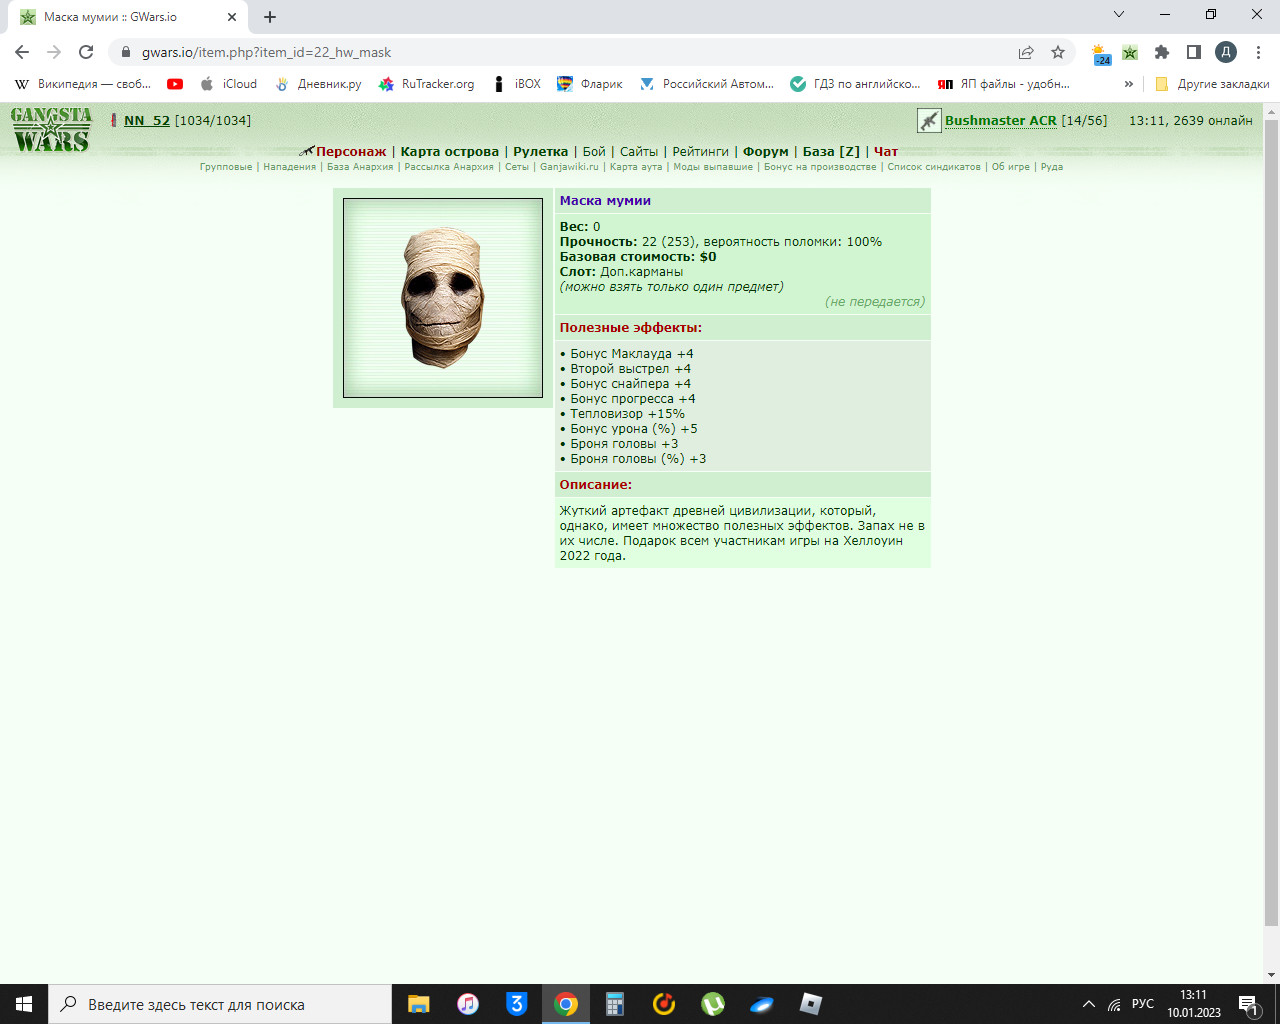Close the Маска мумии tab

tap(232, 17)
